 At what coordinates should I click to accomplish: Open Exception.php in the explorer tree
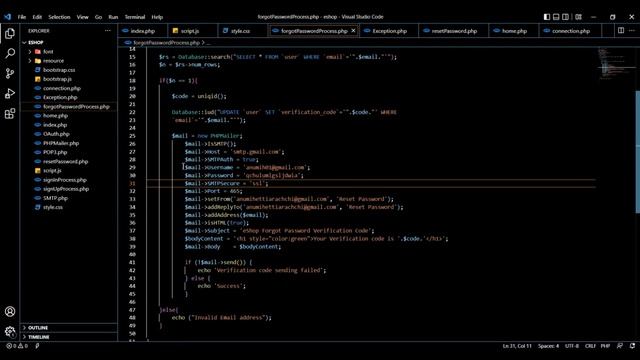69,97
